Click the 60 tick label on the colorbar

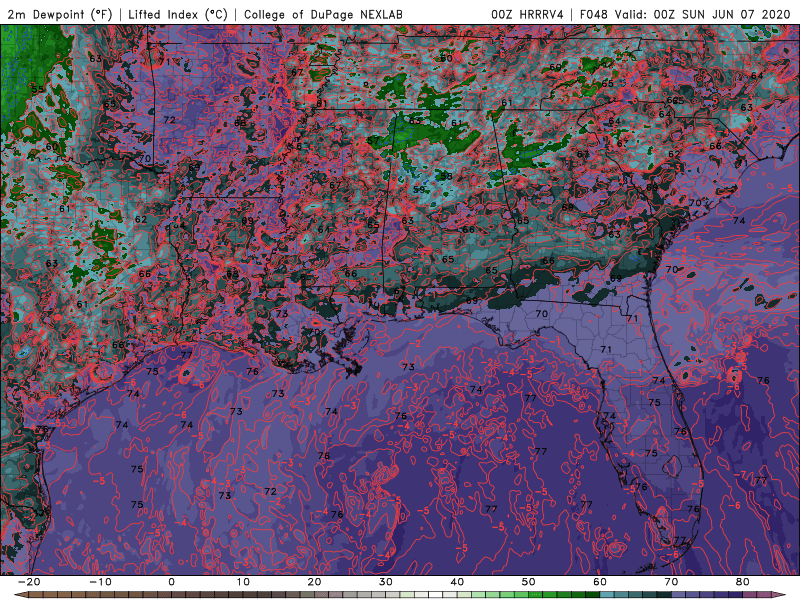(x=600, y=582)
